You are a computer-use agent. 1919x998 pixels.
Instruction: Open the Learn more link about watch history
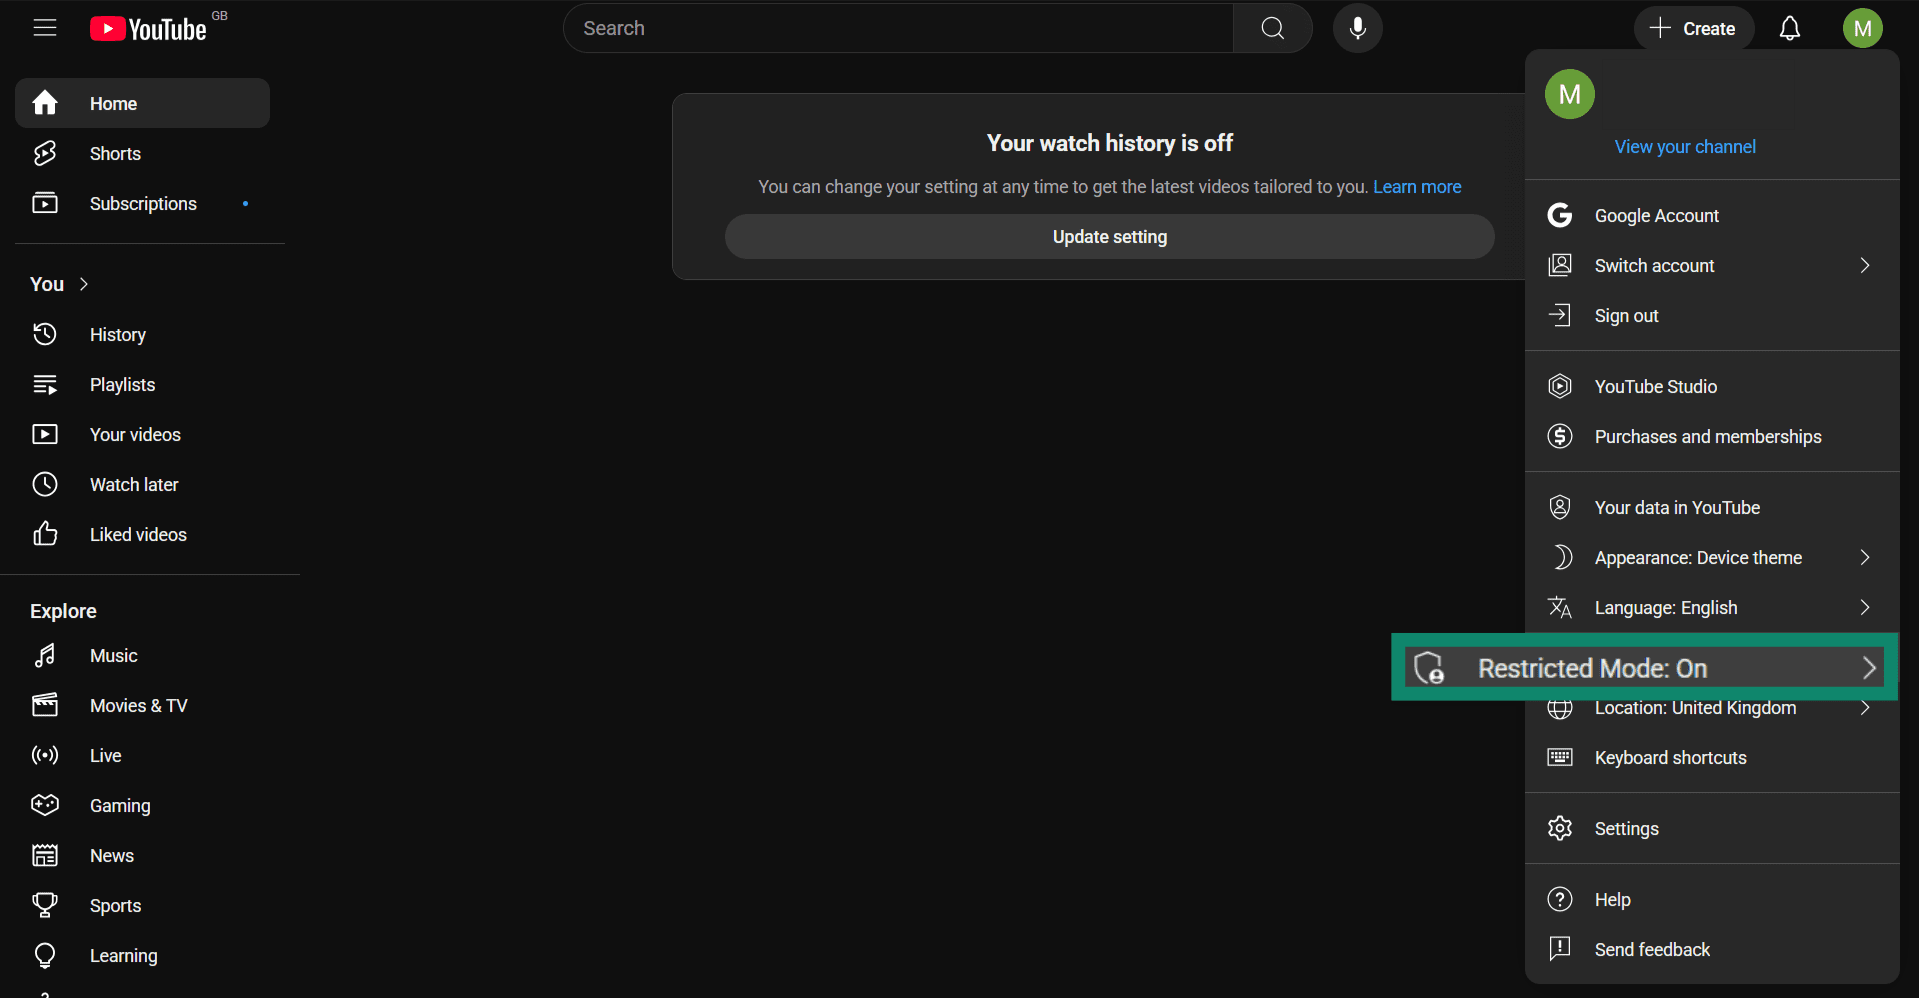pos(1416,186)
